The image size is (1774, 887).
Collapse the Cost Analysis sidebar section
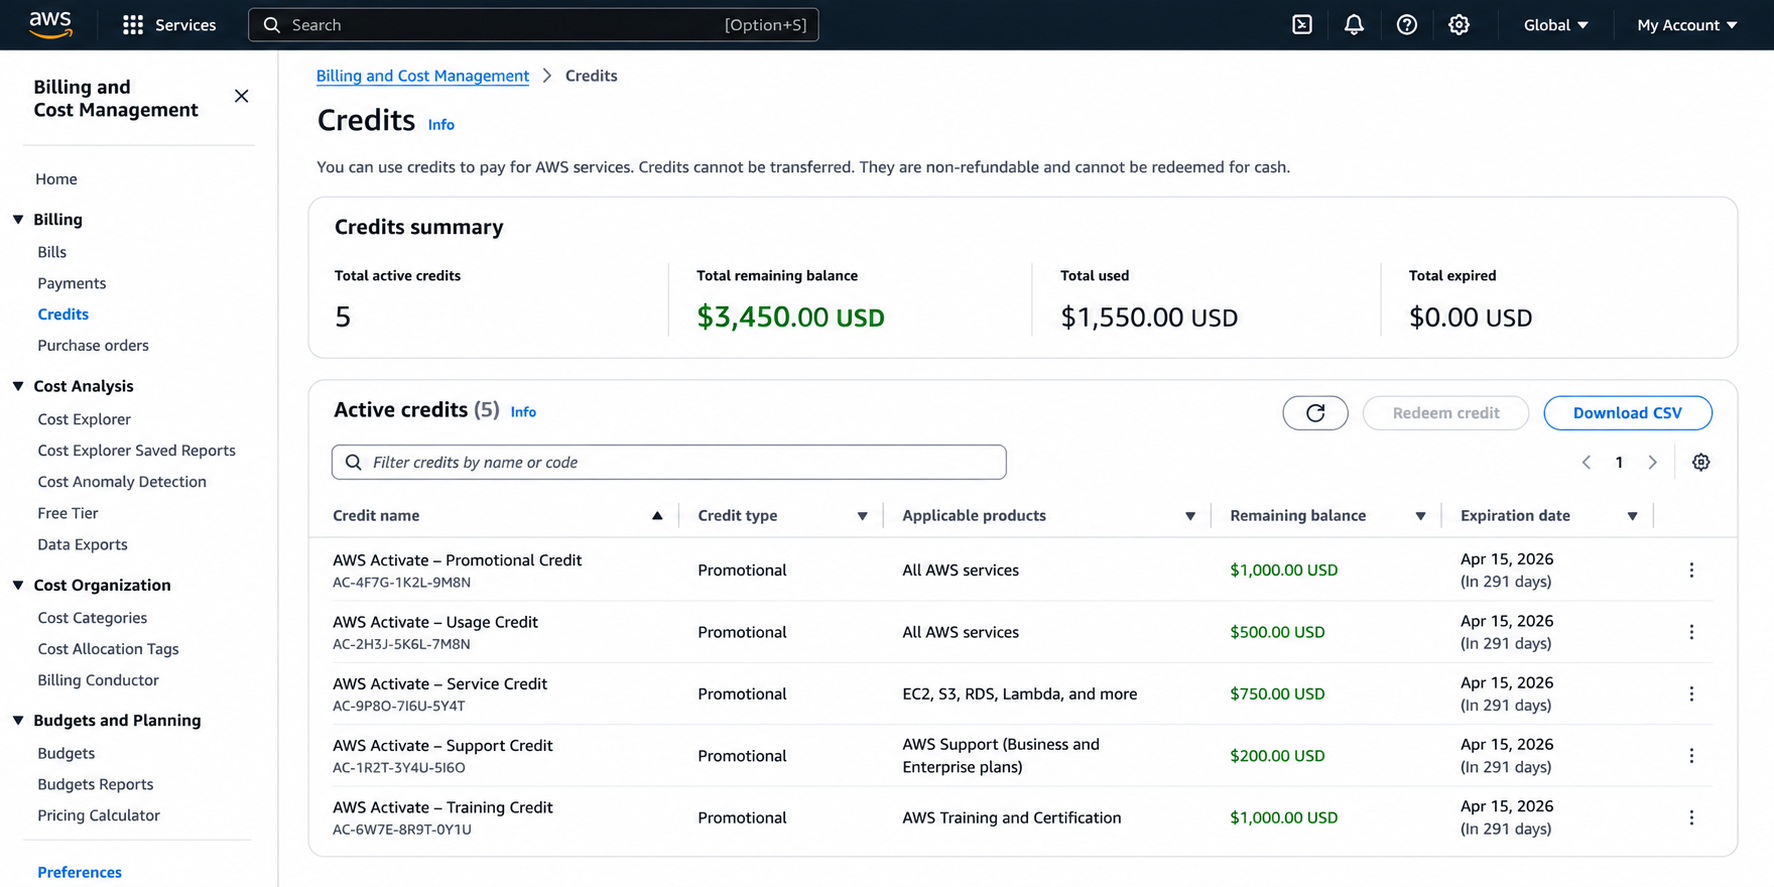click(x=18, y=386)
